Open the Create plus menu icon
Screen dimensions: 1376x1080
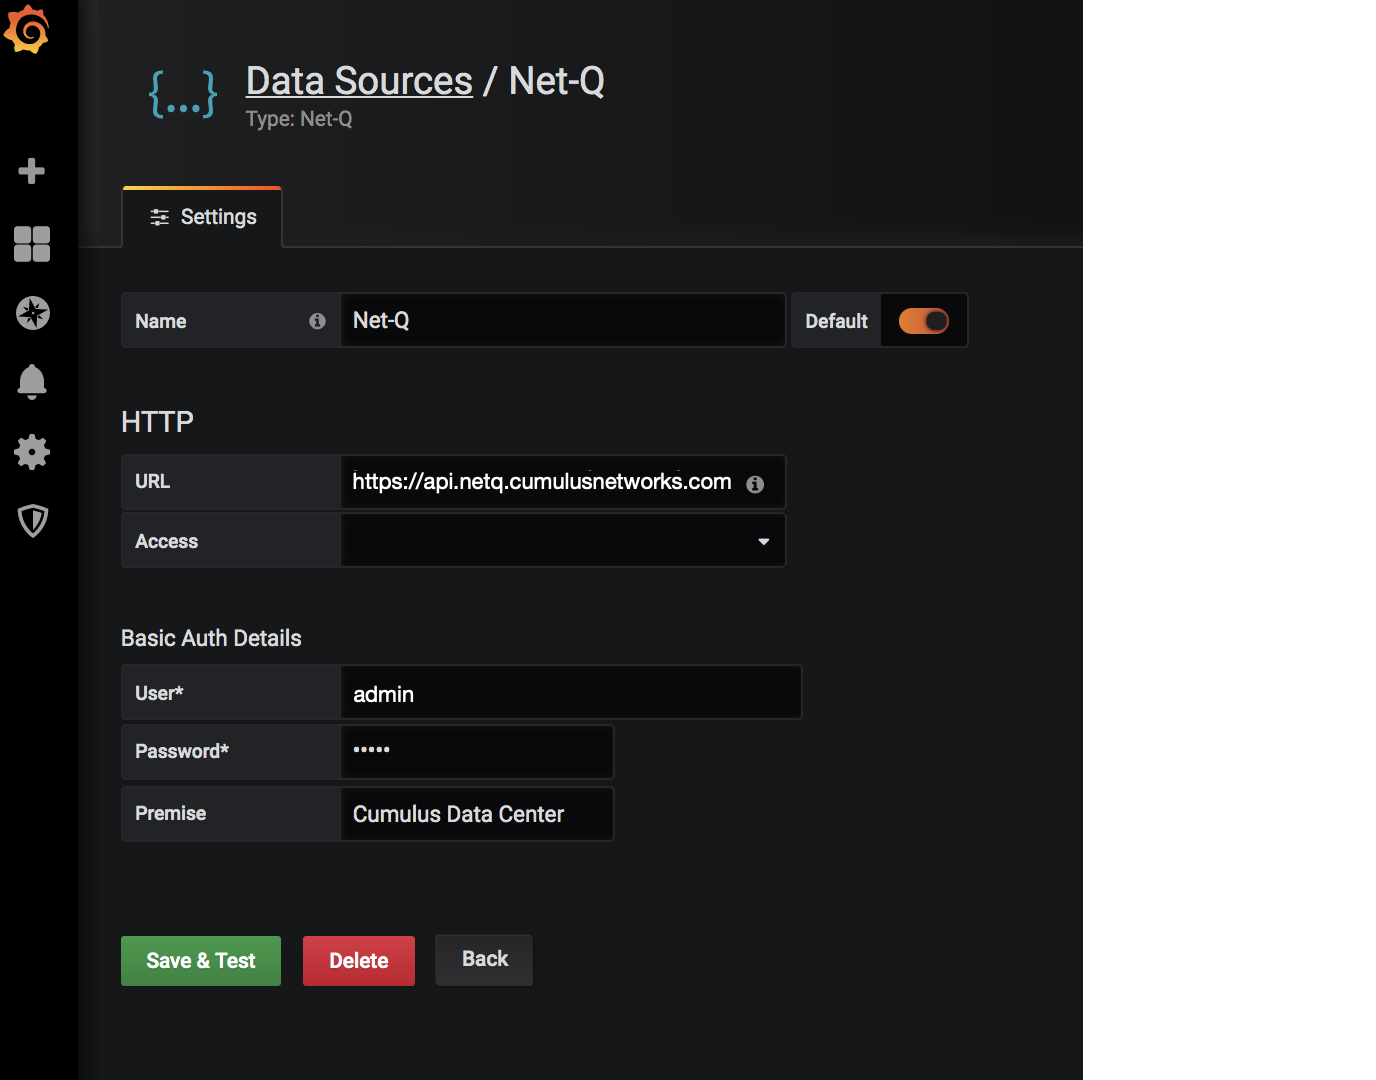click(x=32, y=171)
